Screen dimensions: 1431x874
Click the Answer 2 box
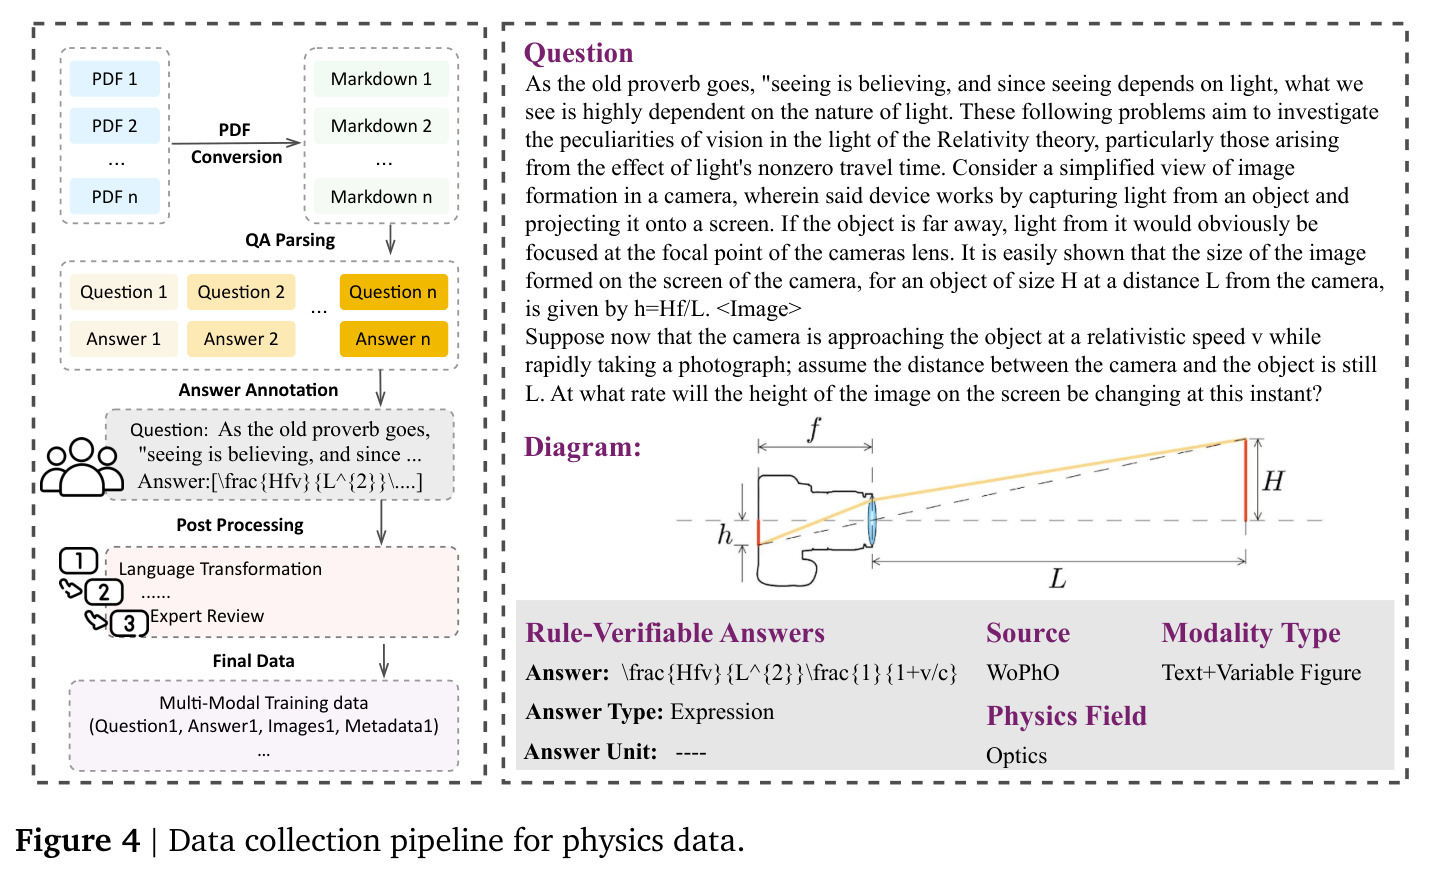tap(241, 339)
